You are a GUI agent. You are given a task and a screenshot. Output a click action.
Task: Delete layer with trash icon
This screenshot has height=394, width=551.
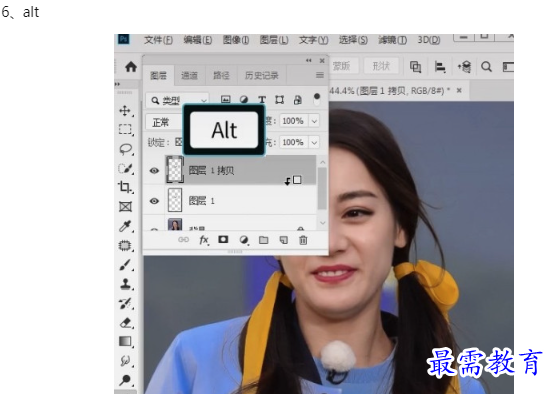point(303,240)
